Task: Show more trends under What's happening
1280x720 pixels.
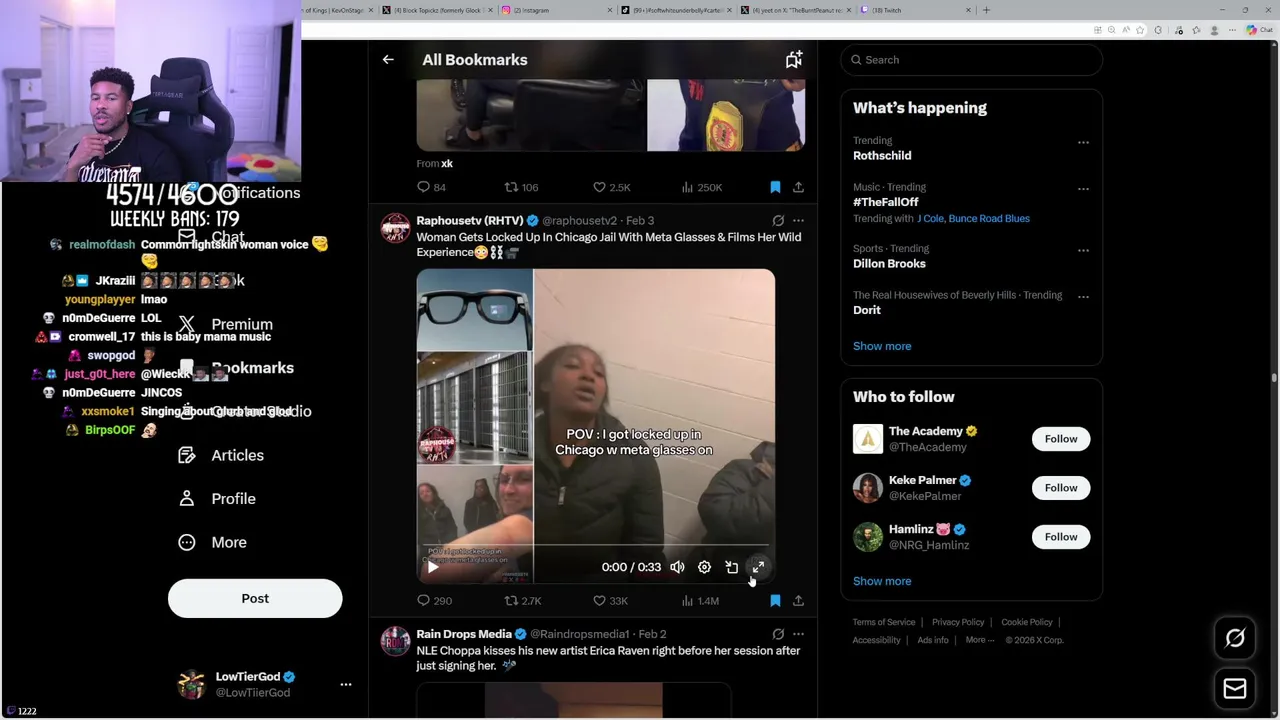Action: (x=882, y=346)
